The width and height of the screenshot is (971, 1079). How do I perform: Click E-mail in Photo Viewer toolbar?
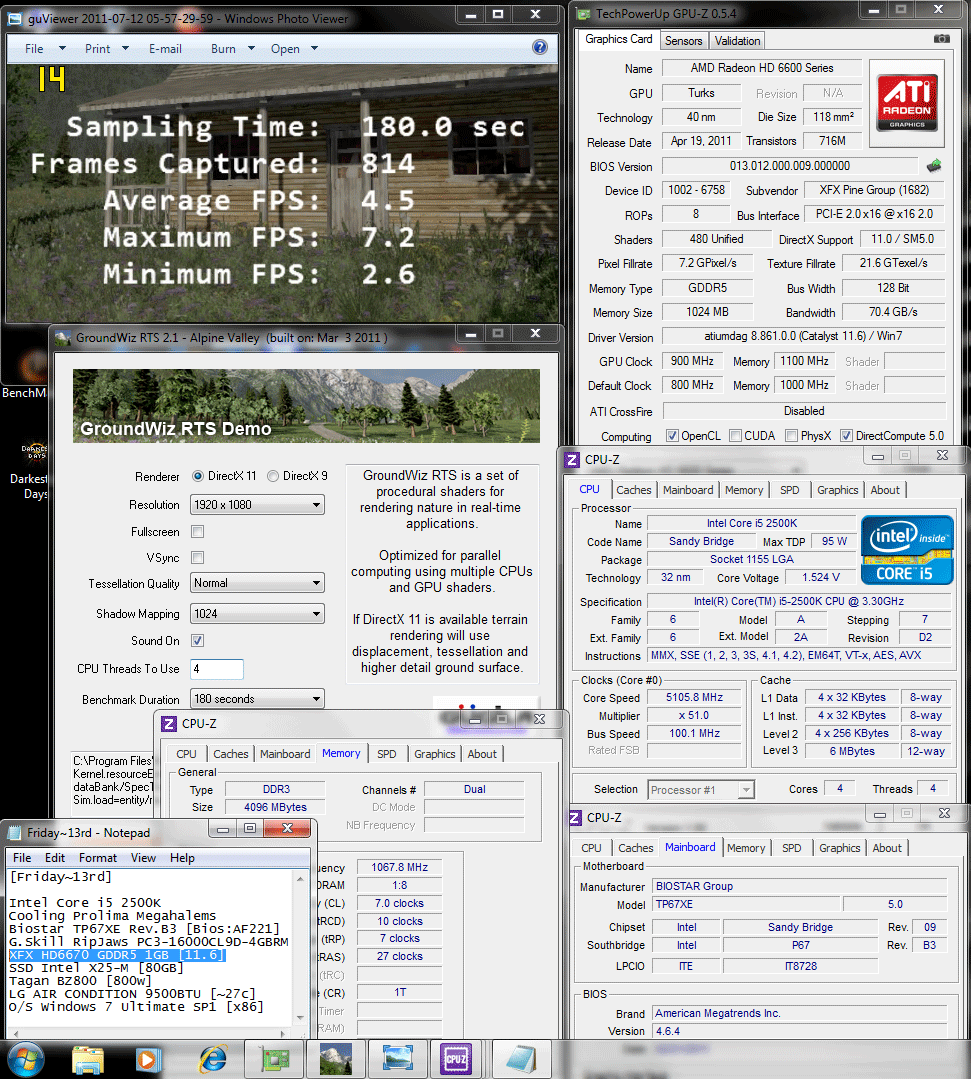(165, 49)
